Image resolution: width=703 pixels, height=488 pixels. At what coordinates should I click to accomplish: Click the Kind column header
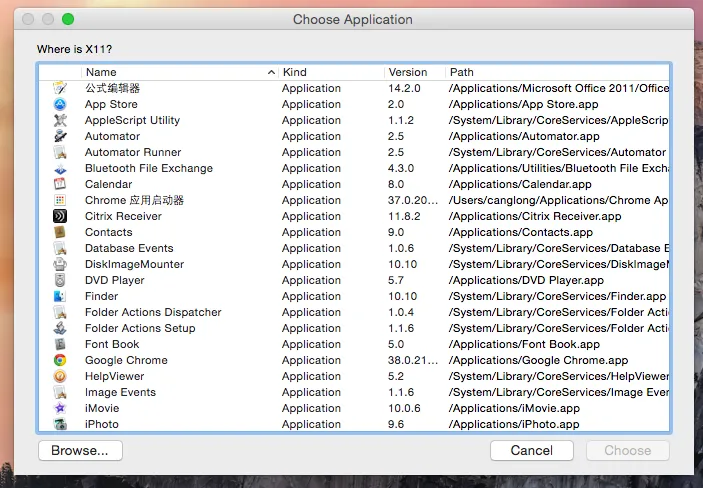click(331, 72)
